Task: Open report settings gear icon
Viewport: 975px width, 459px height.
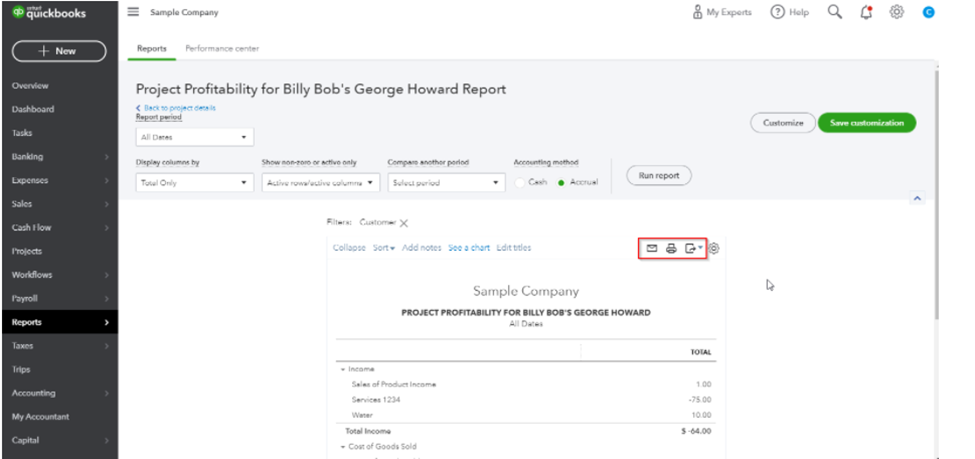Action: [714, 248]
